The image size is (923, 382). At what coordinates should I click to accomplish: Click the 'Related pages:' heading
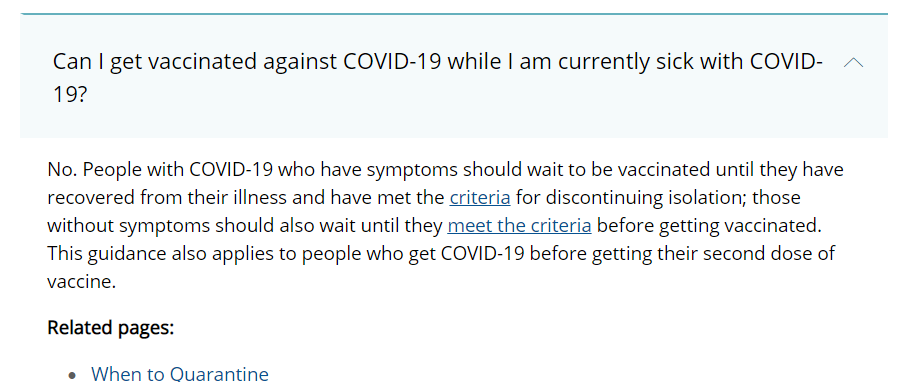pos(111,327)
